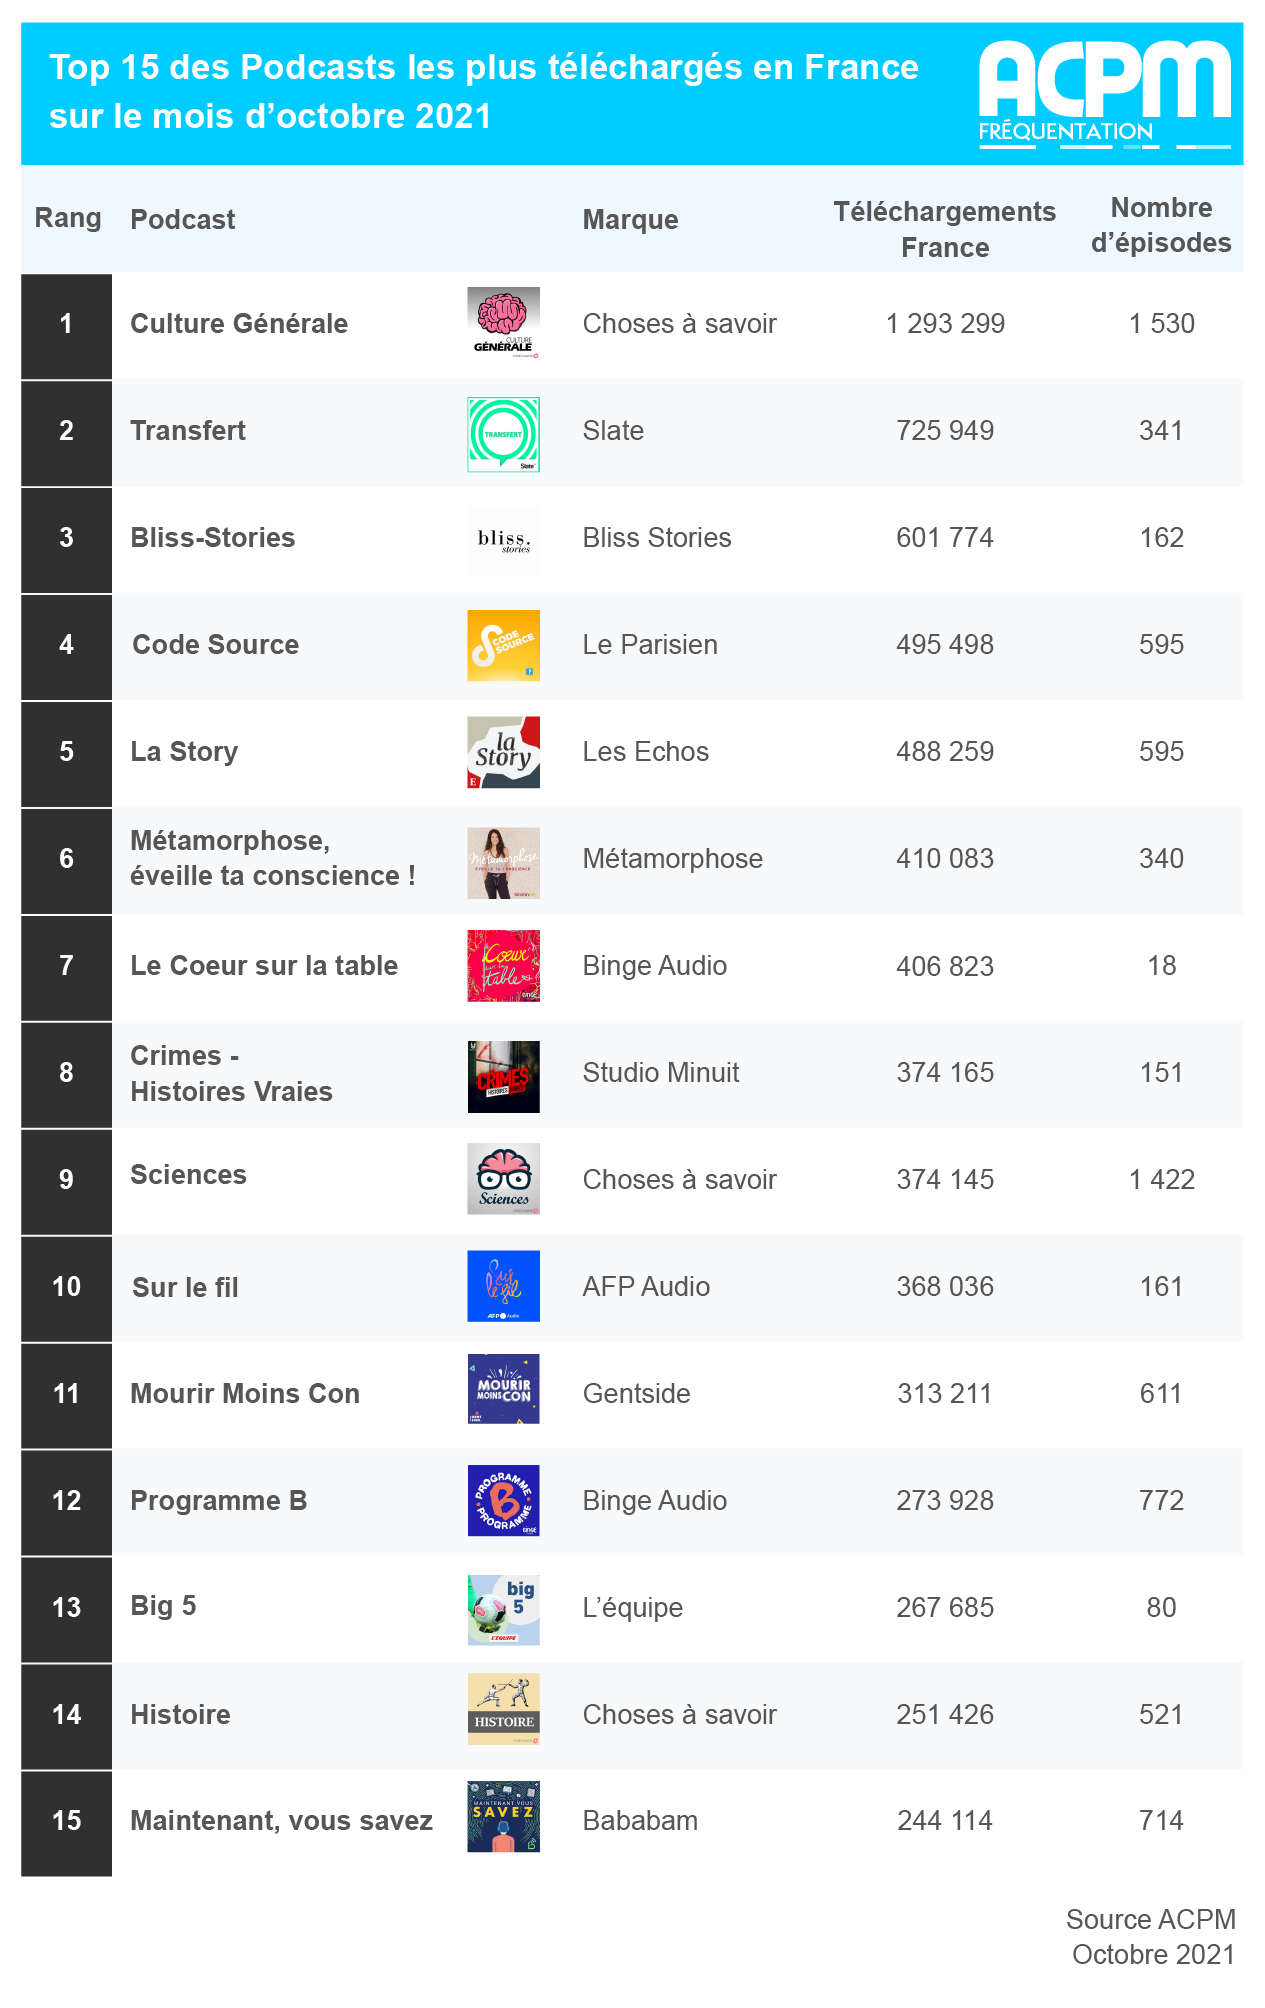Viewport: 1265px width, 2008px height.
Task: Click the Sciences brain-with-glasses icon
Action: (503, 1179)
